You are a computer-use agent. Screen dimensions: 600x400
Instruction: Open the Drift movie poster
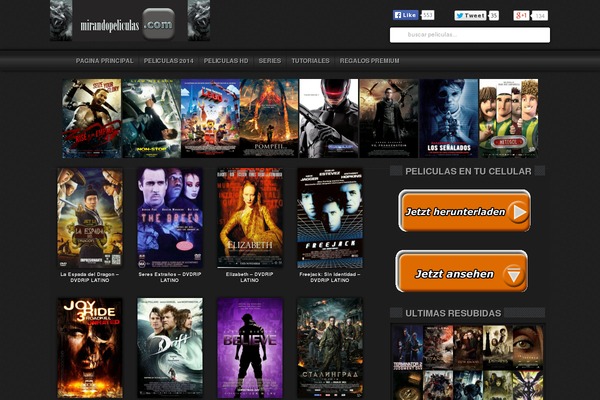(x=170, y=348)
